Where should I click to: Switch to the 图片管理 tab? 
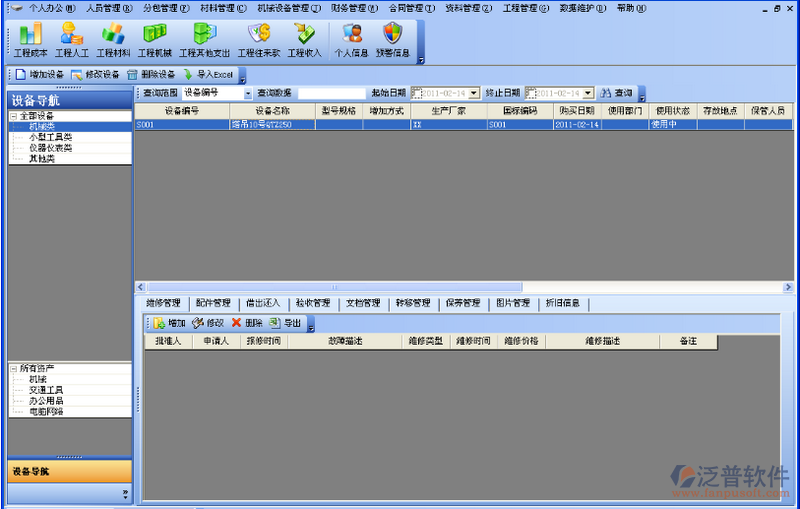click(x=513, y=303)
